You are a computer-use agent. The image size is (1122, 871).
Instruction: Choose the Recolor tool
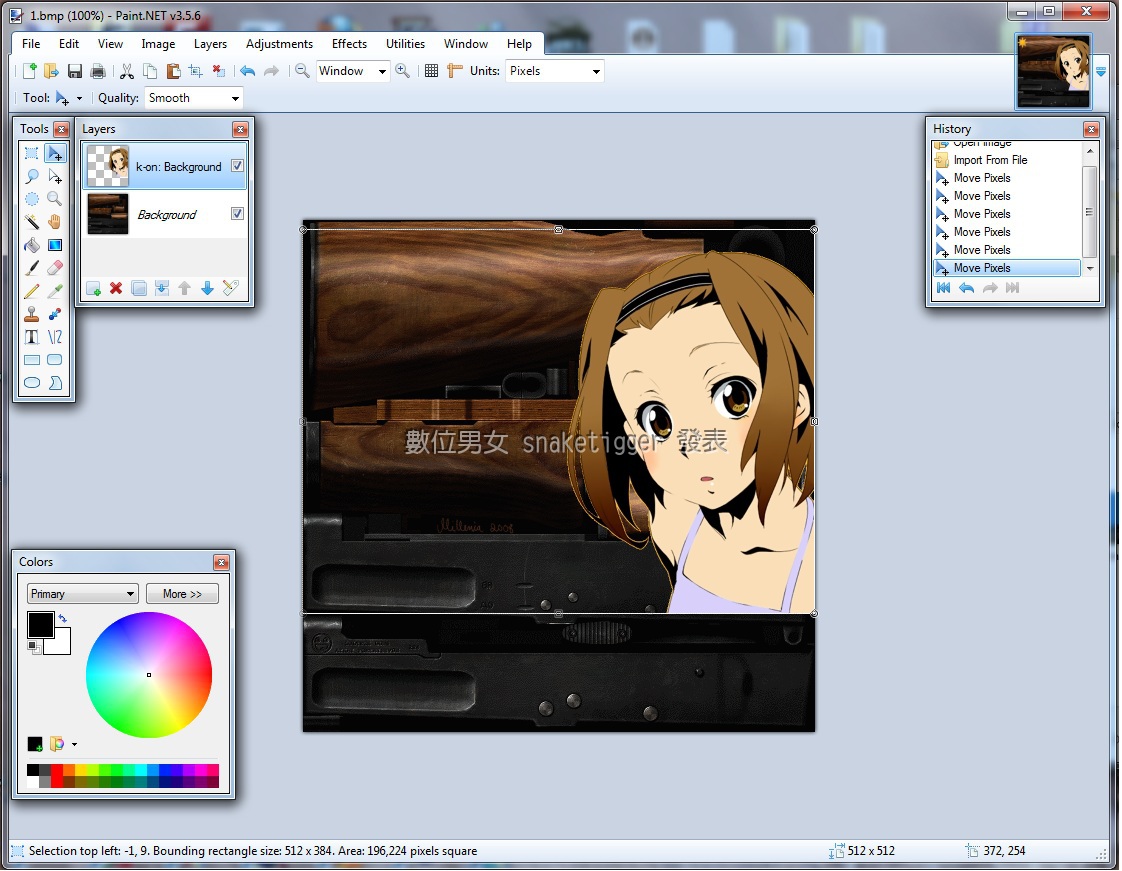pos(54,313)
